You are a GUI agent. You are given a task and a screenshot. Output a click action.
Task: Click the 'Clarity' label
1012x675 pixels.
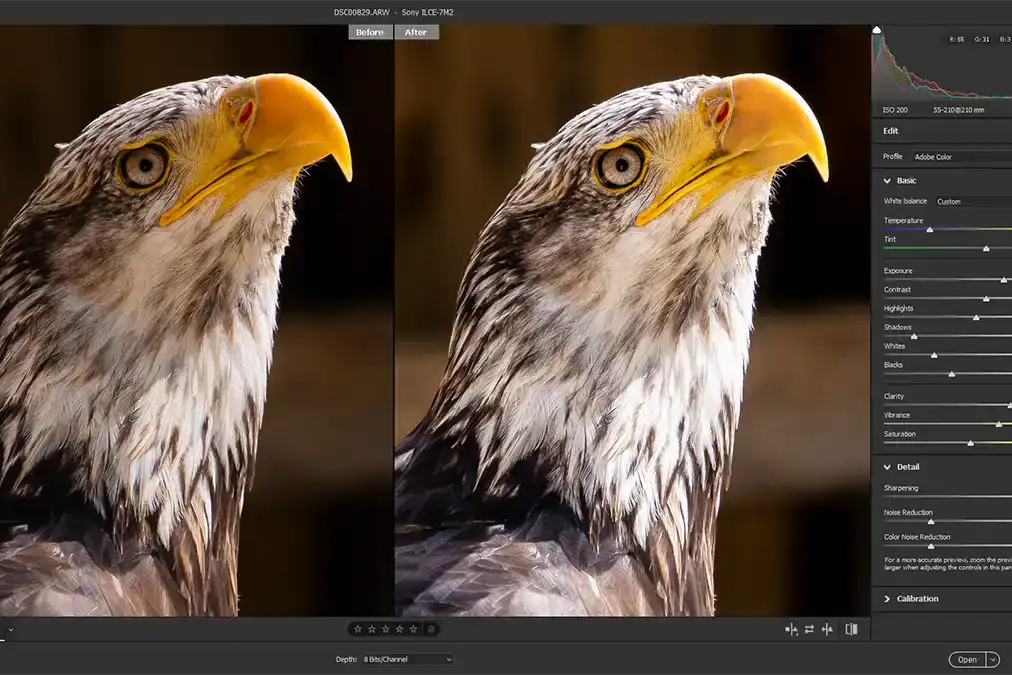click(894, 396)
